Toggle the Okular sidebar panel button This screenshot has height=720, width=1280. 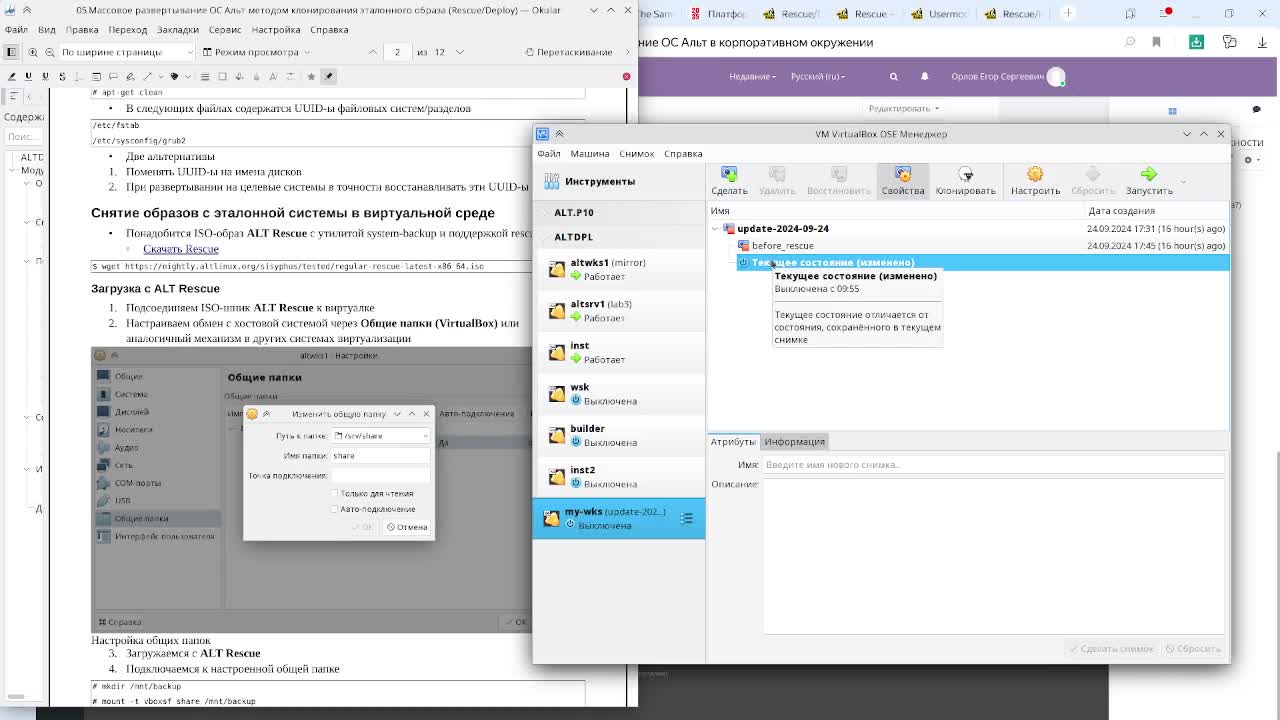(11, 52)
